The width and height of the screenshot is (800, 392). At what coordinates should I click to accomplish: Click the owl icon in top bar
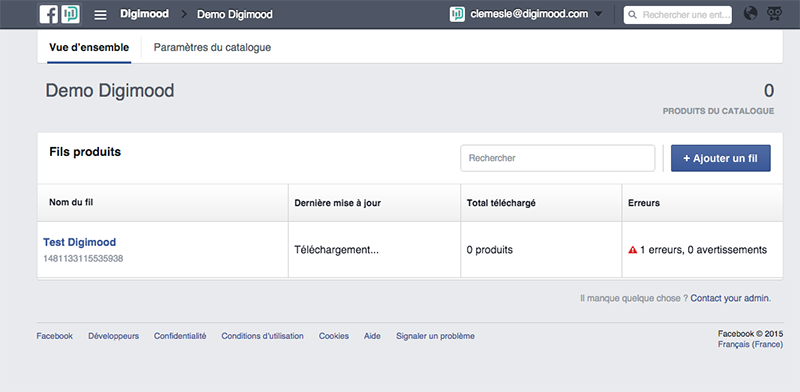(x=774, y=14)
